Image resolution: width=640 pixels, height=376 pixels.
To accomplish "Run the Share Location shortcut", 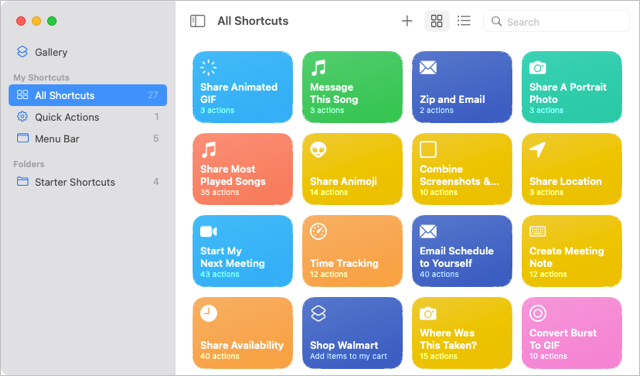I will pos(572,169).
